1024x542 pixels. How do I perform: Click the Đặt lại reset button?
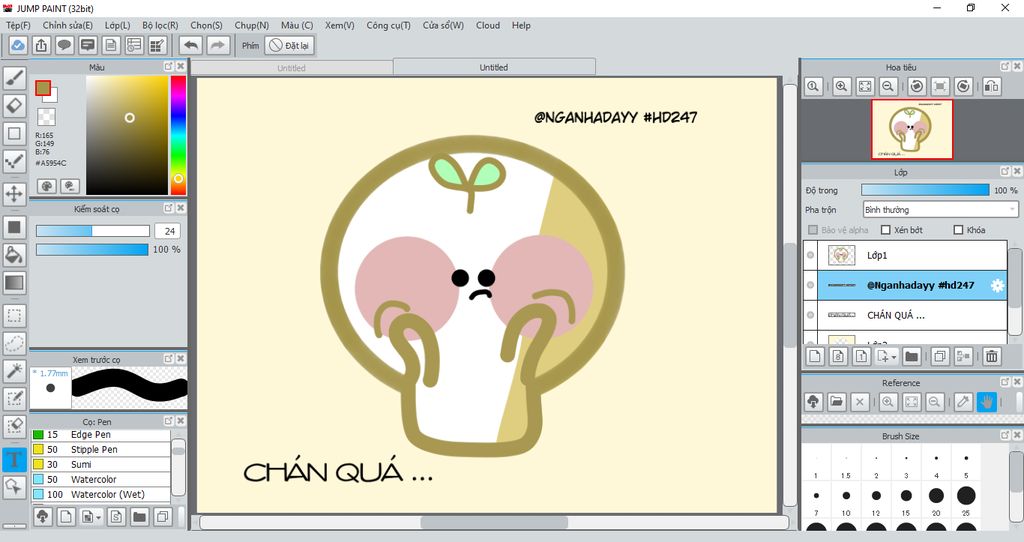click(x=289, y=46)
